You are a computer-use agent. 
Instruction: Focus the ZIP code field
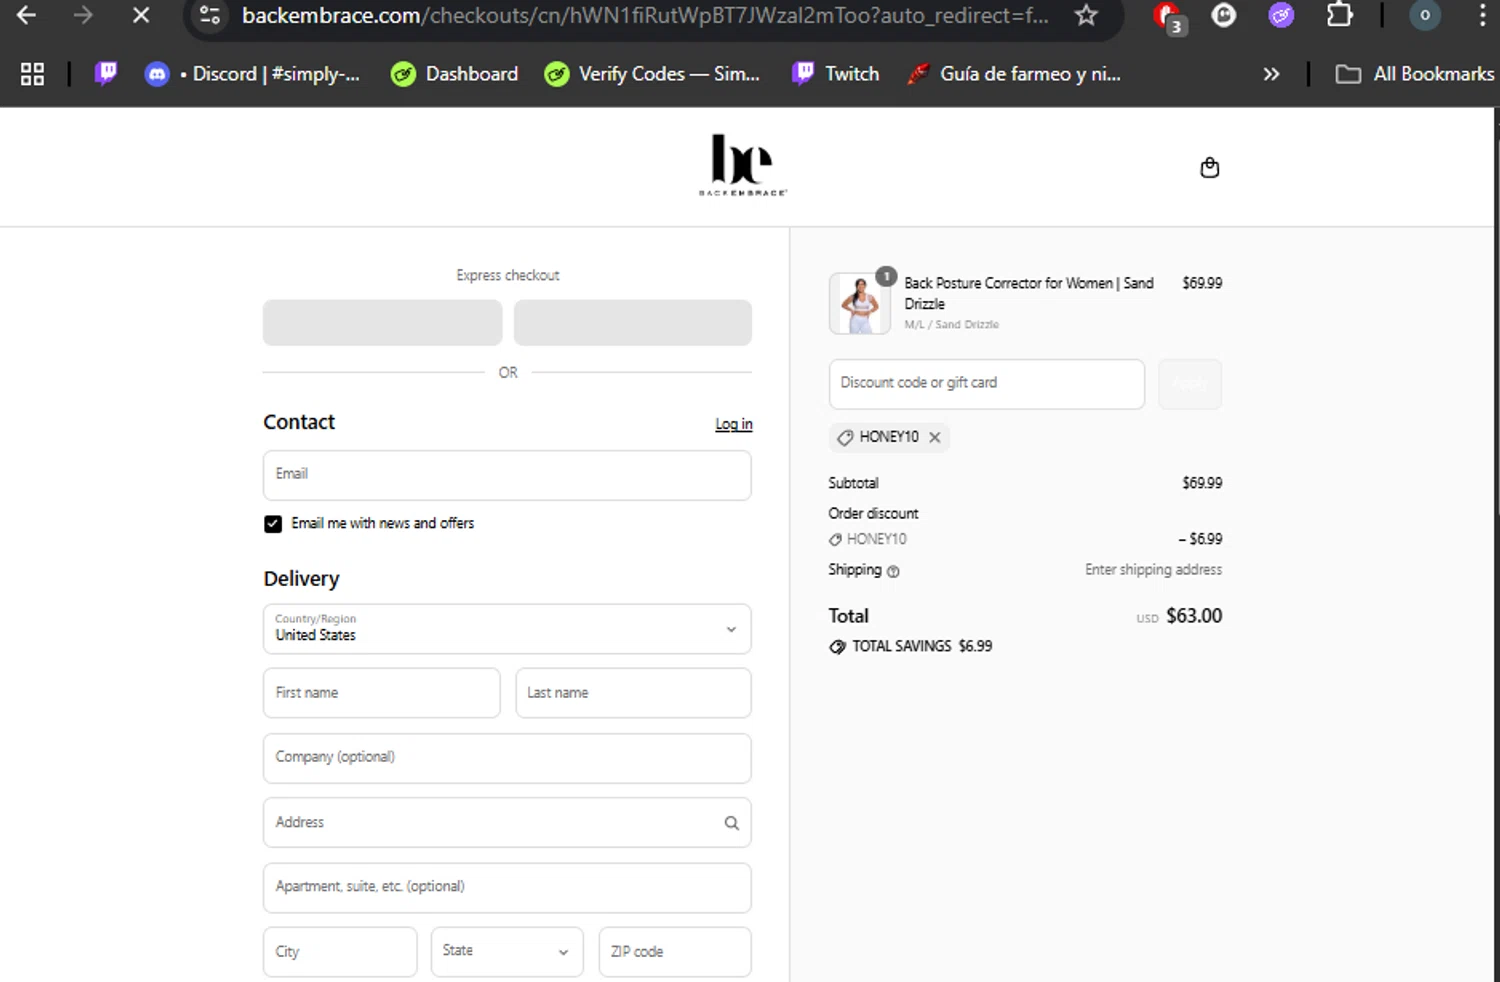(x=675, y=952)
